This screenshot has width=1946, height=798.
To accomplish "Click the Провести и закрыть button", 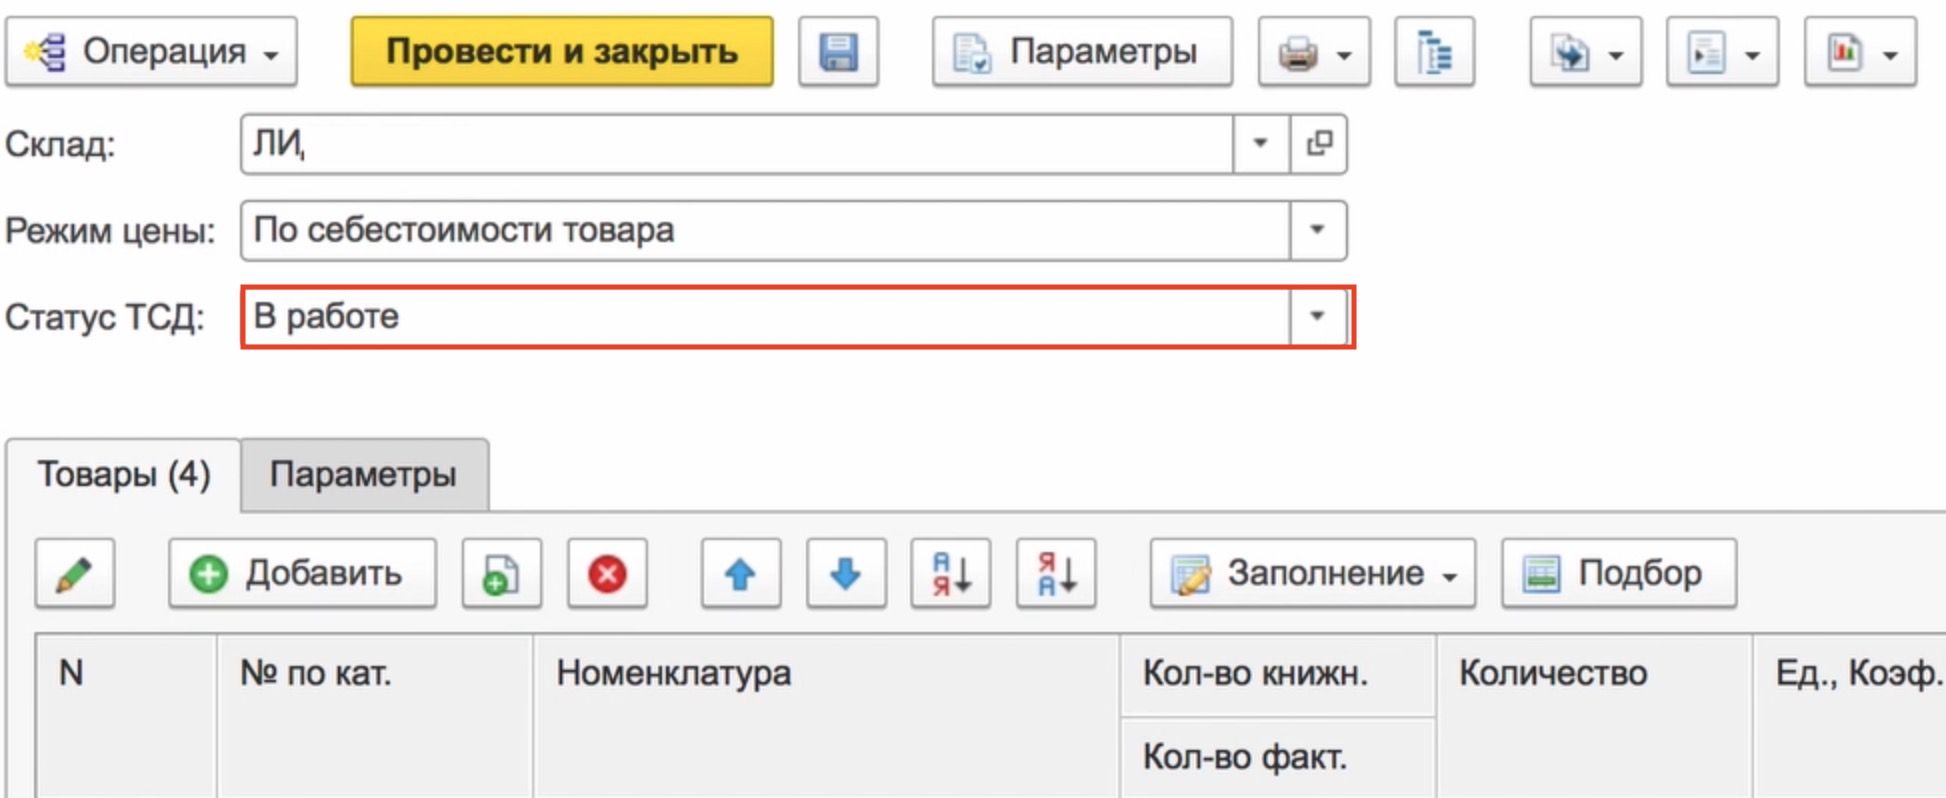I will [x=562, y=51].
